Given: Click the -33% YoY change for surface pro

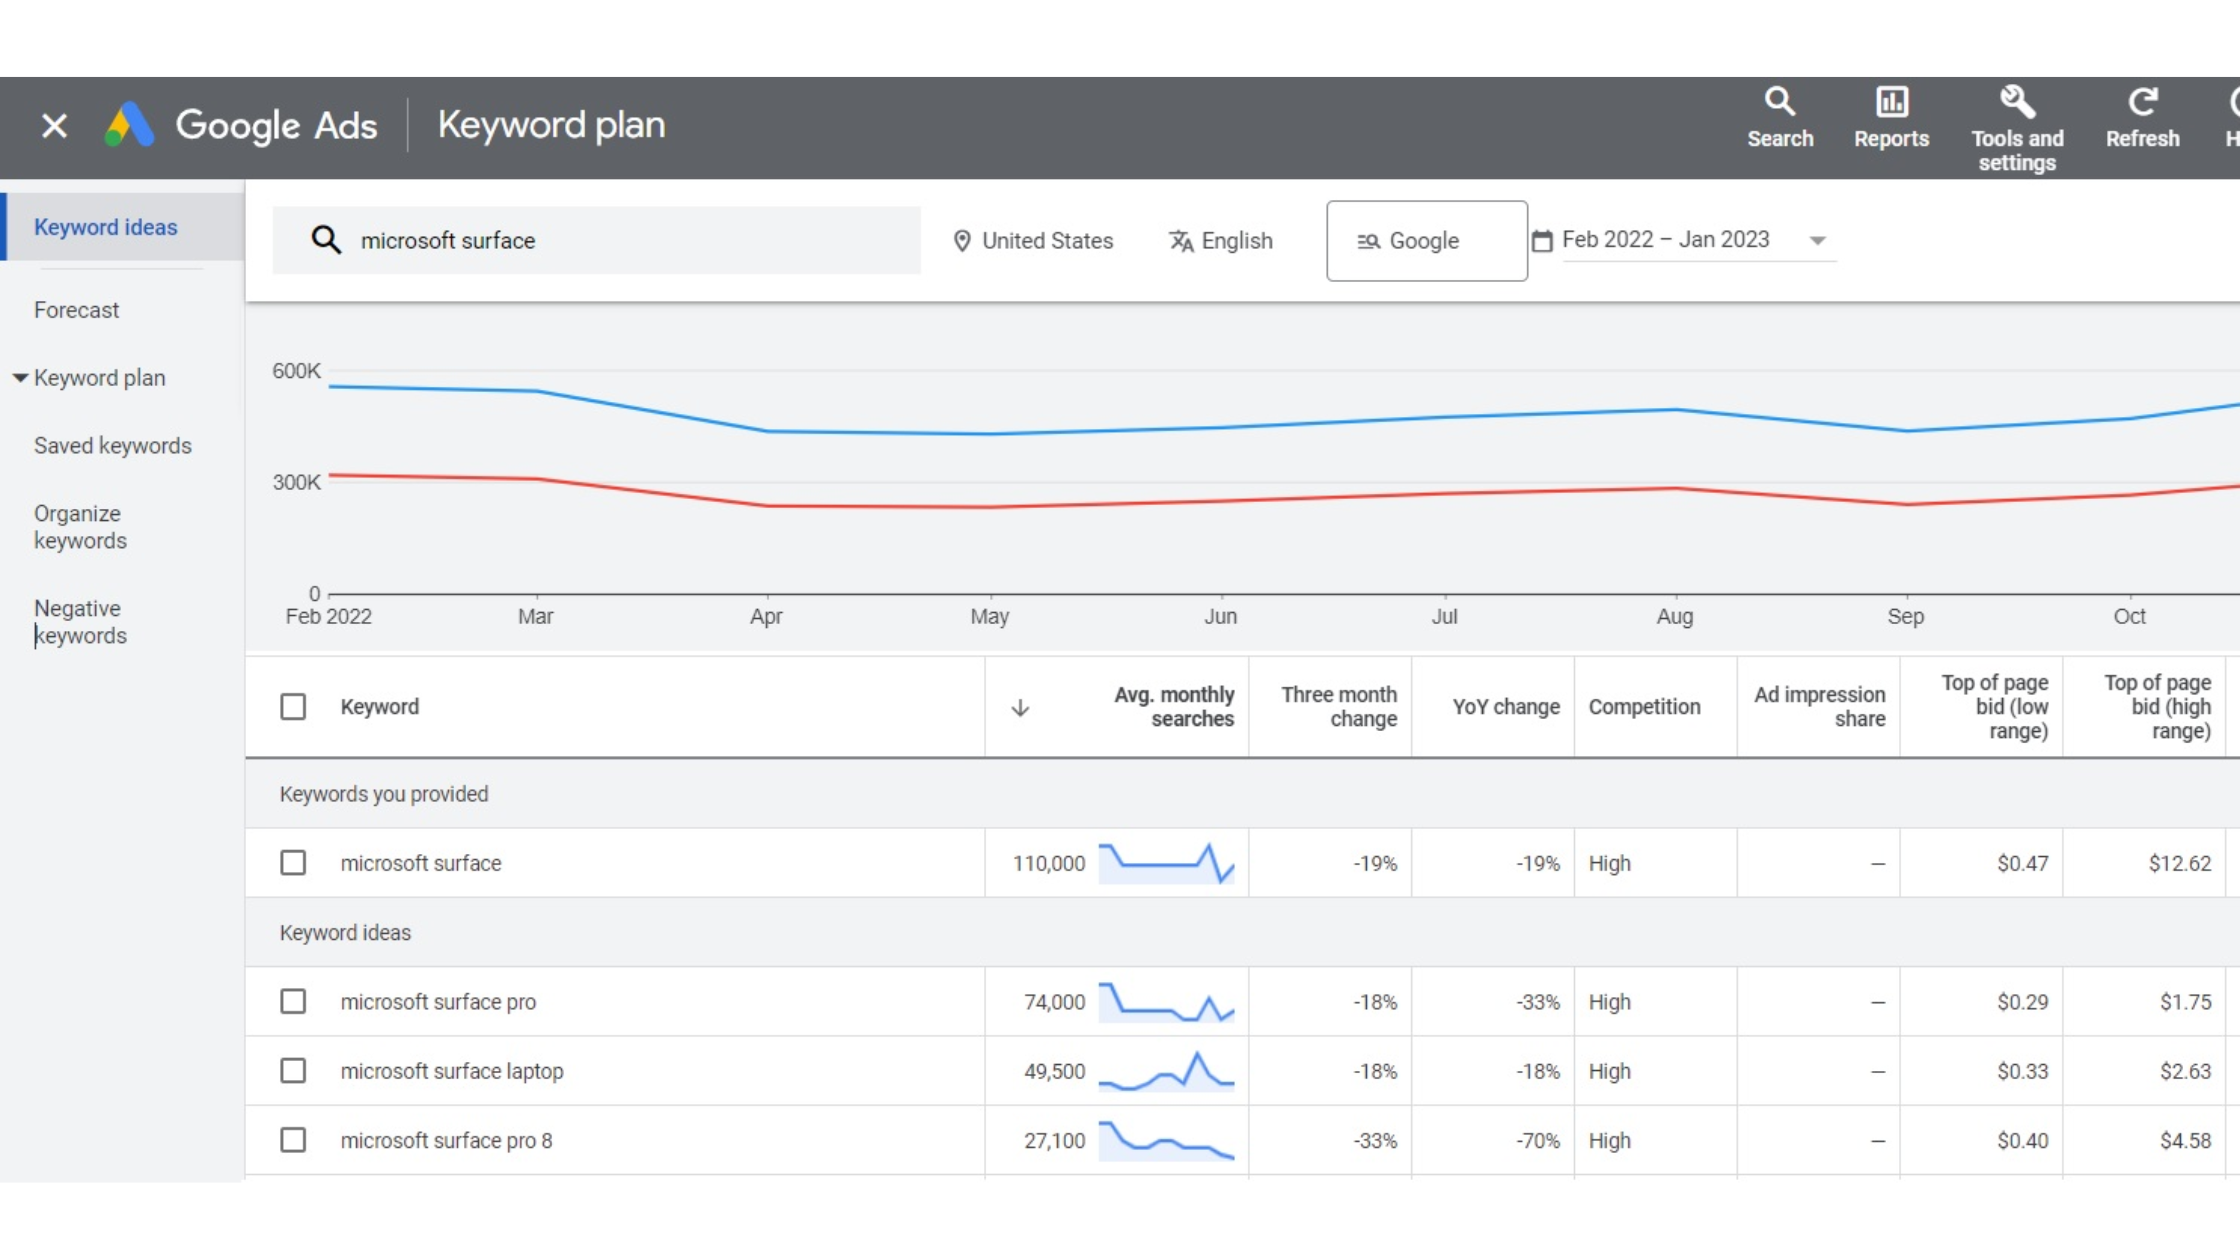Looking at the screenshot, I should (1538, 1002).
